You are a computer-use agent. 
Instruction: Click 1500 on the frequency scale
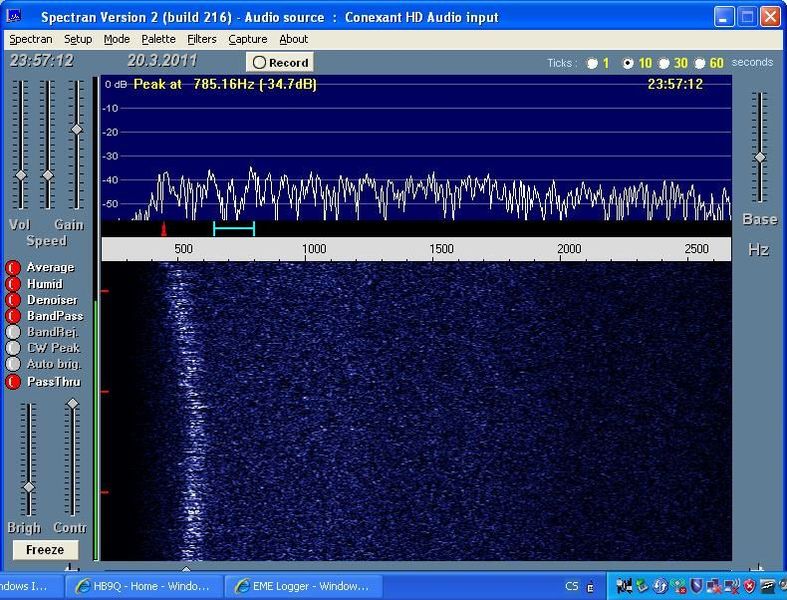point(441,249)
